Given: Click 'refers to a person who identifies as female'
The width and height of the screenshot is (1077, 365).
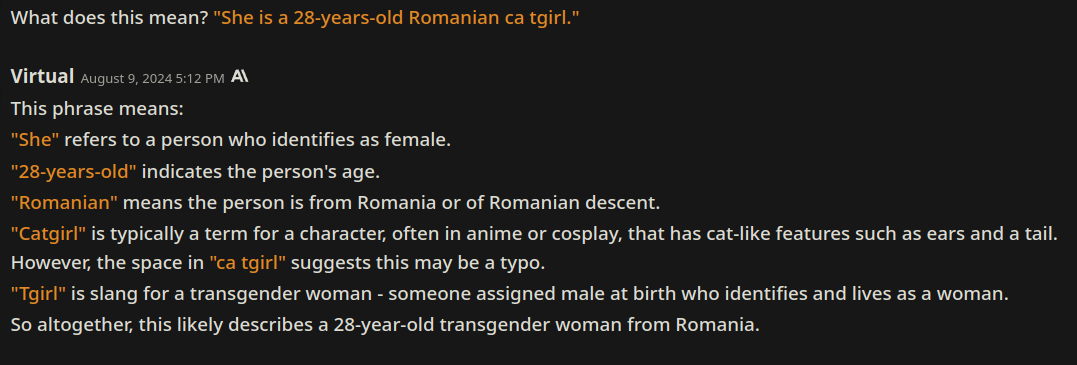Looking at the screenshot, I should 258,140.
